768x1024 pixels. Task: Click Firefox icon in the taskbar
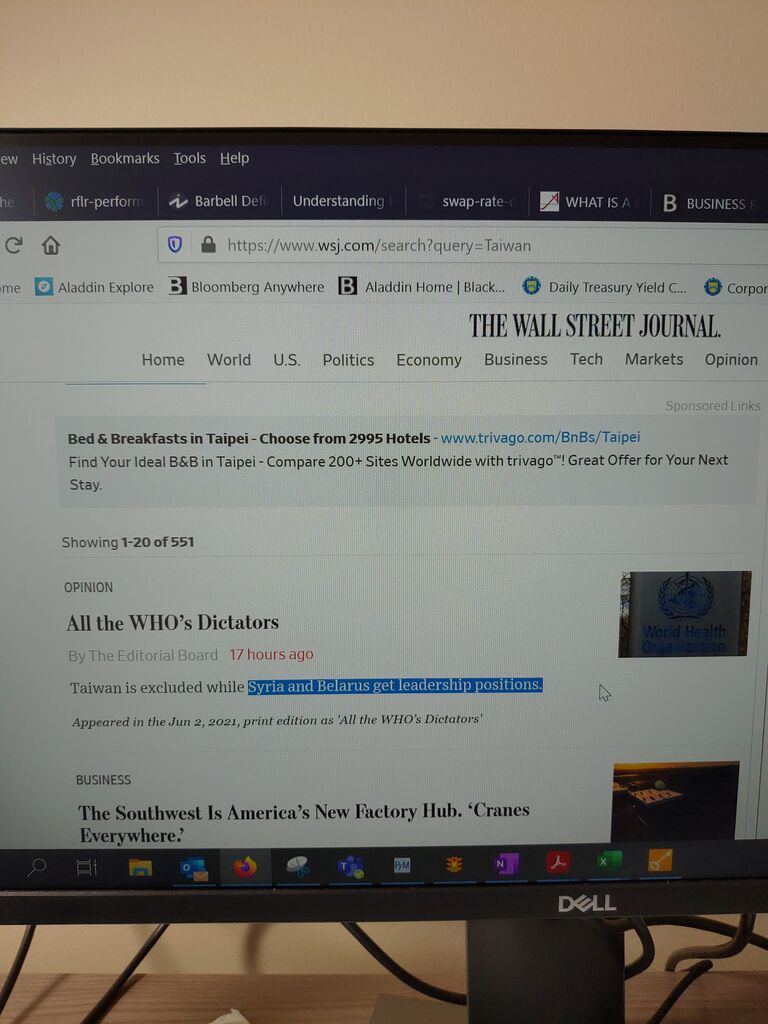(x=246, y=867)
